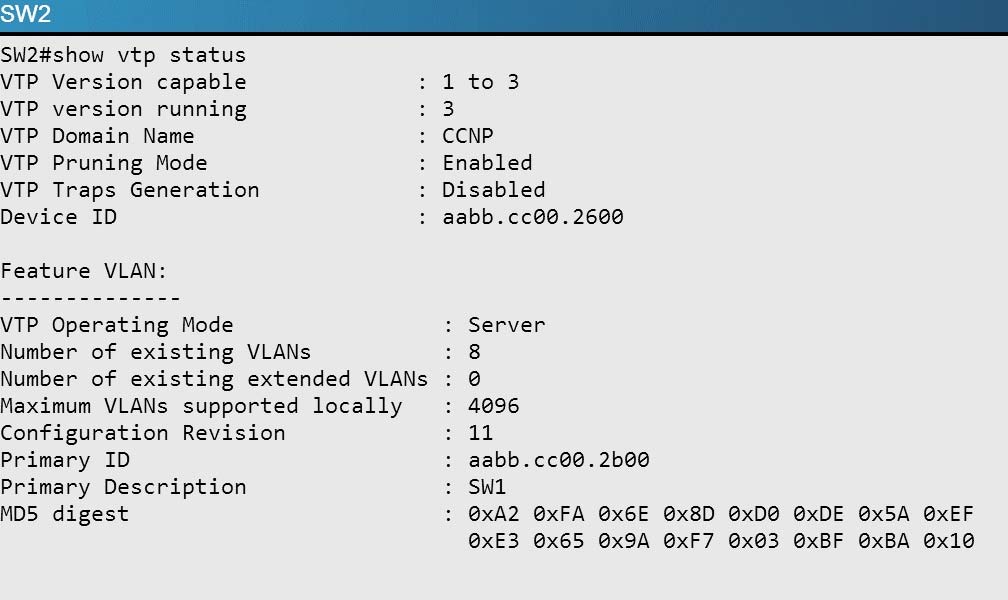Click the Configuration Revision value 11
This screenshot has width=1008, height=600.
[481, 433]
